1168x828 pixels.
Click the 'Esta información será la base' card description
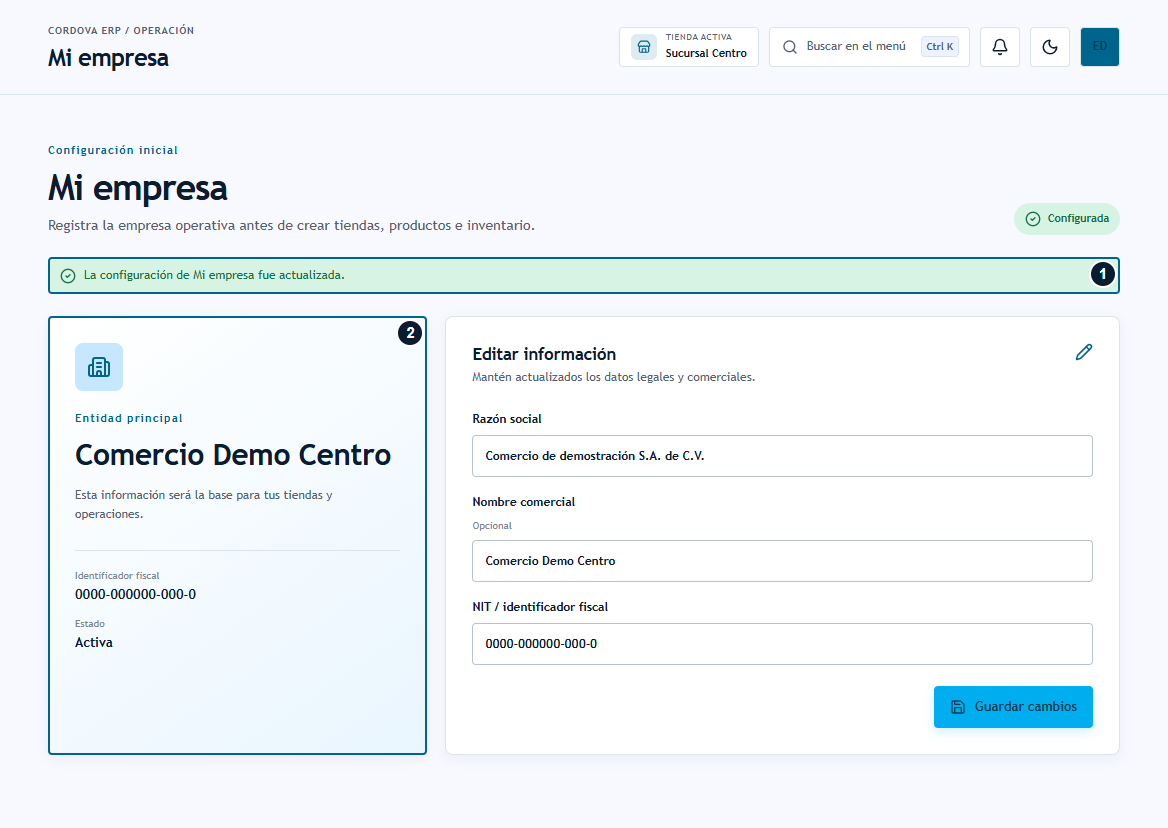pos(203,504)
